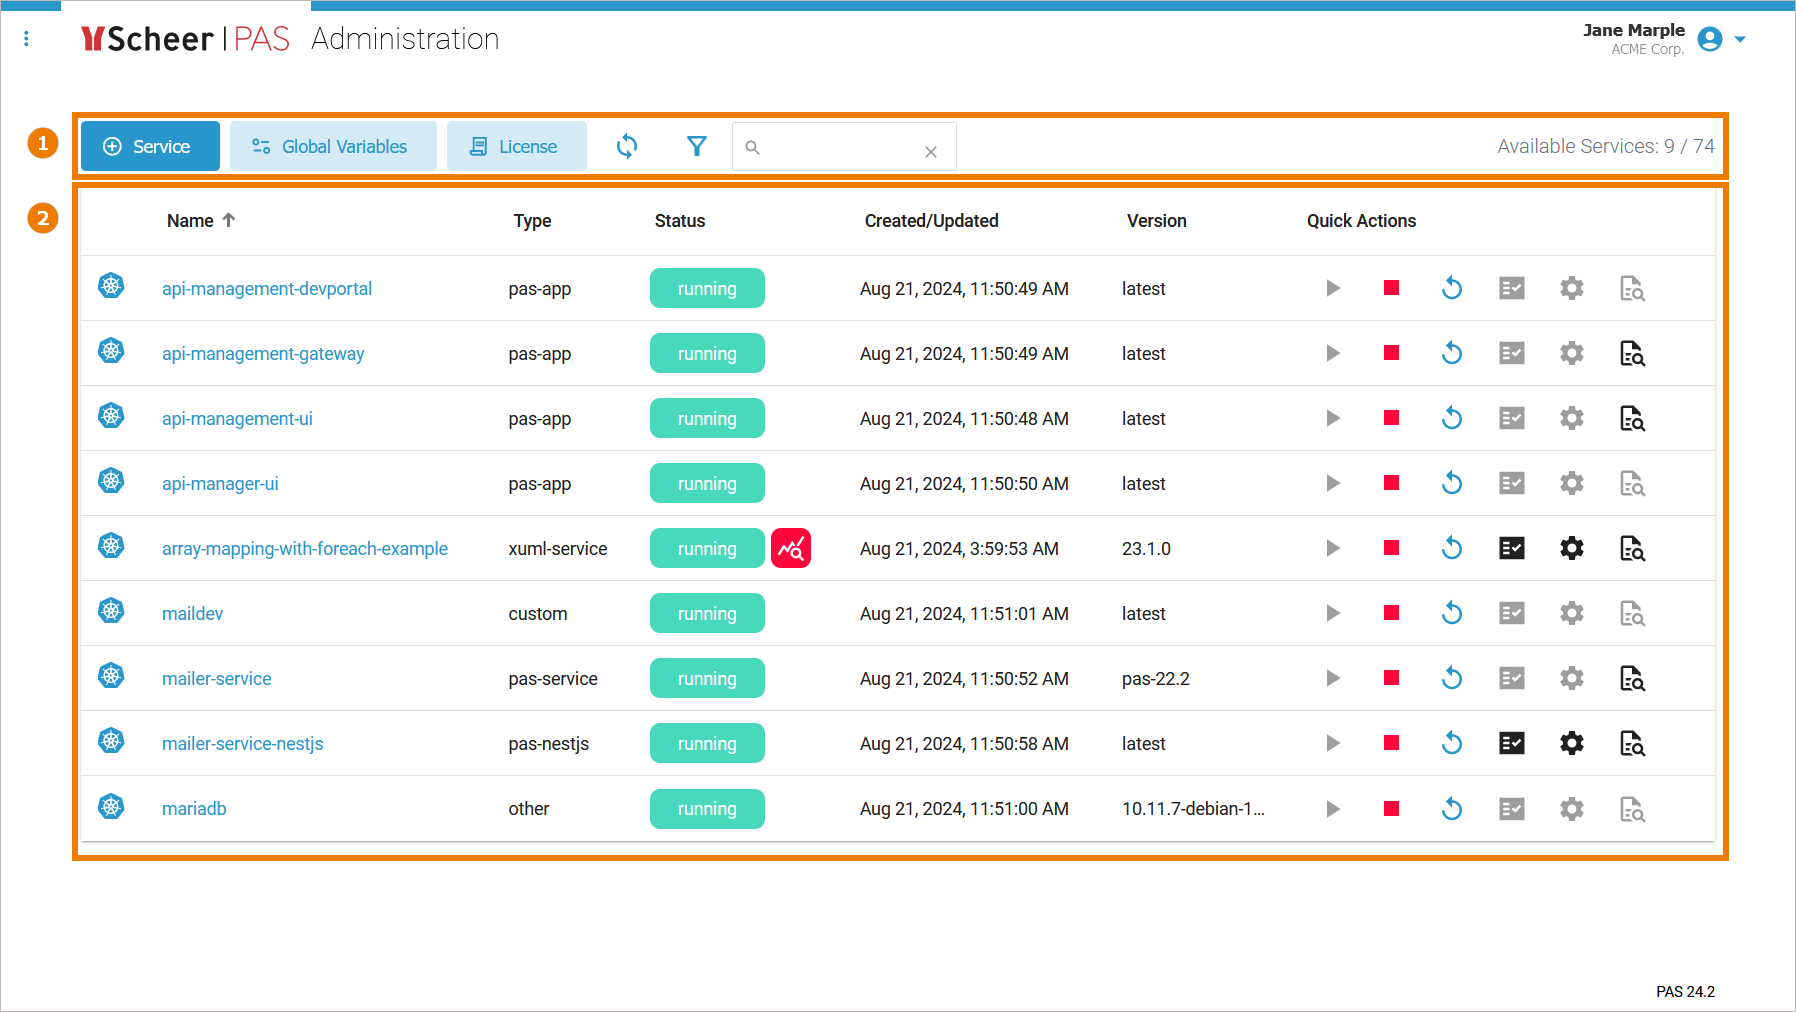
Task: Open service details icon for mailer-service-nestjs
Action: tap(1512, 743)
